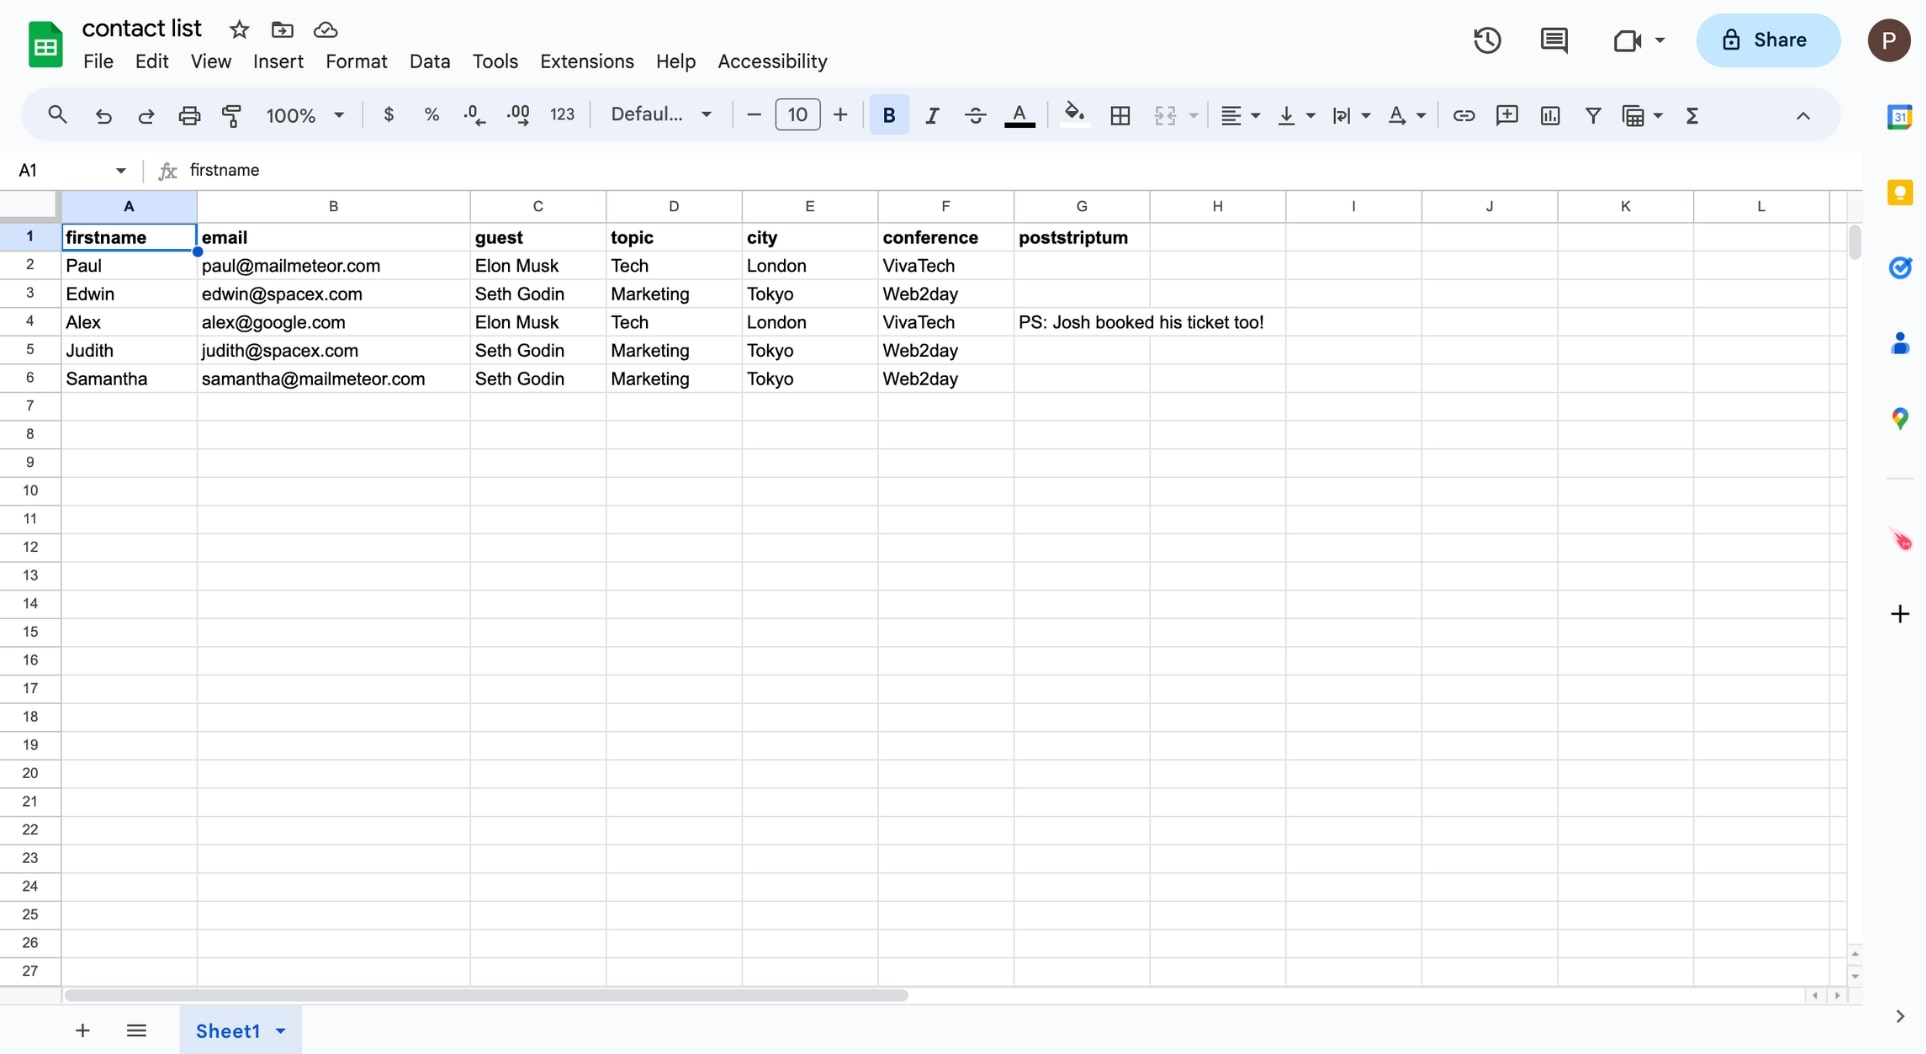The height and width of the screenshot is (1054, 1926).
Task: Open the fill color paint bucket
Action: (x=1074, y=115)
